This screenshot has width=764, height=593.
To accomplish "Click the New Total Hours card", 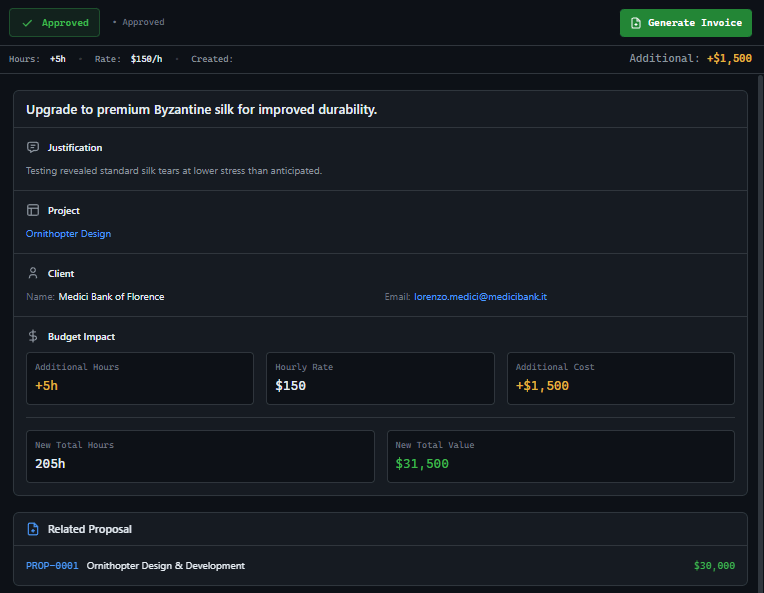I will click(200, 456).
